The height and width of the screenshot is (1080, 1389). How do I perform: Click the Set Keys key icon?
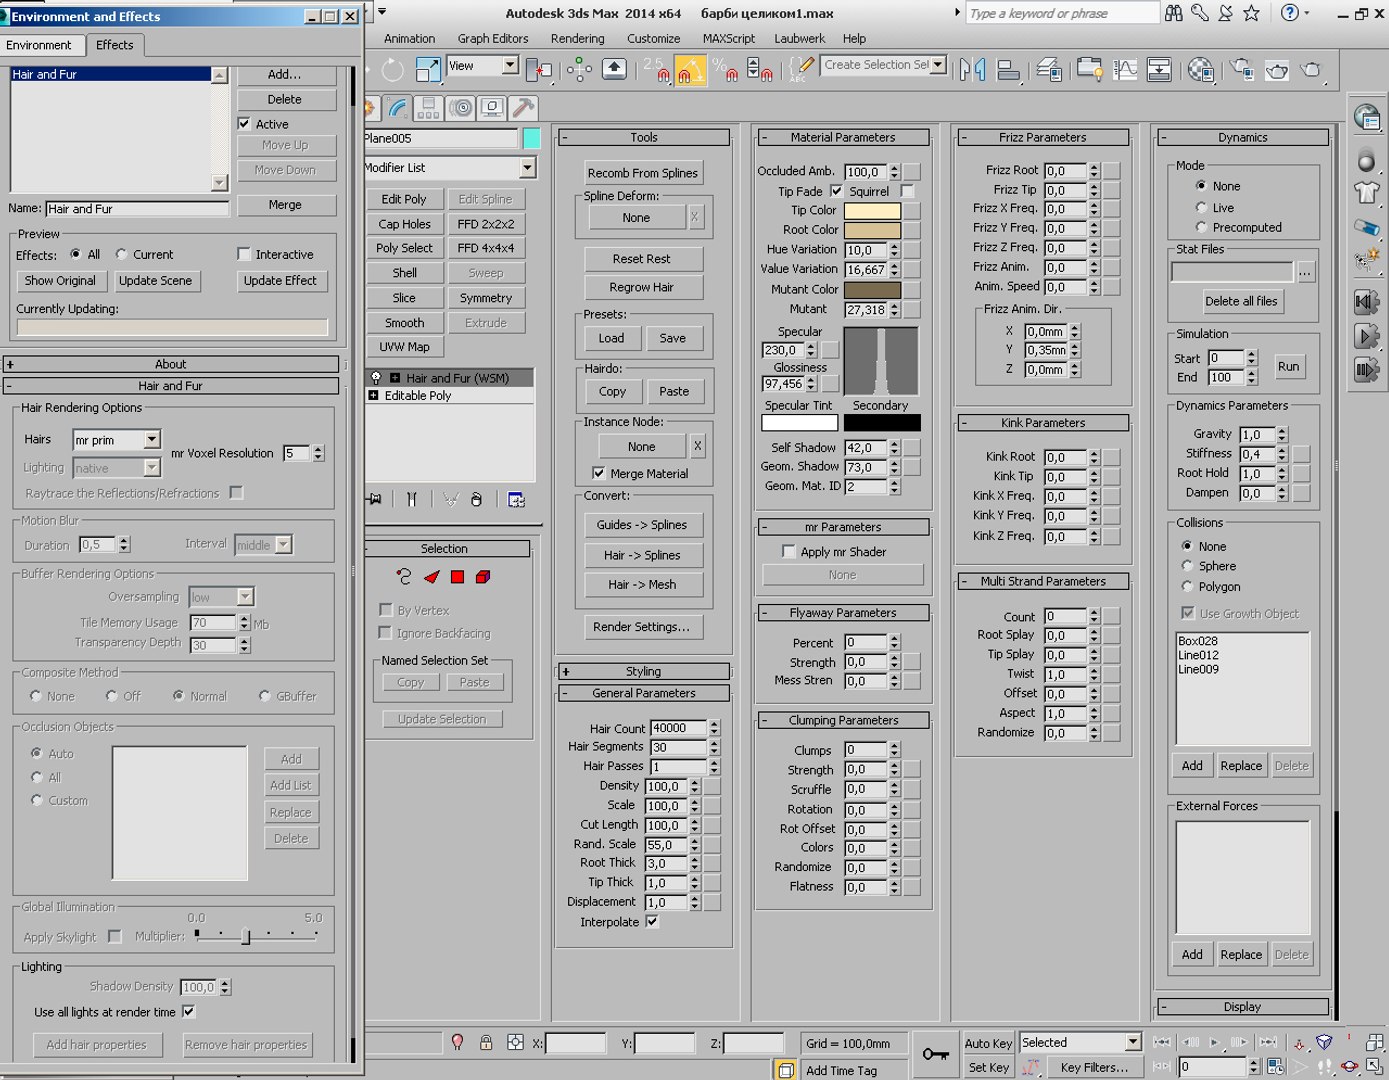pos(936,1054)
